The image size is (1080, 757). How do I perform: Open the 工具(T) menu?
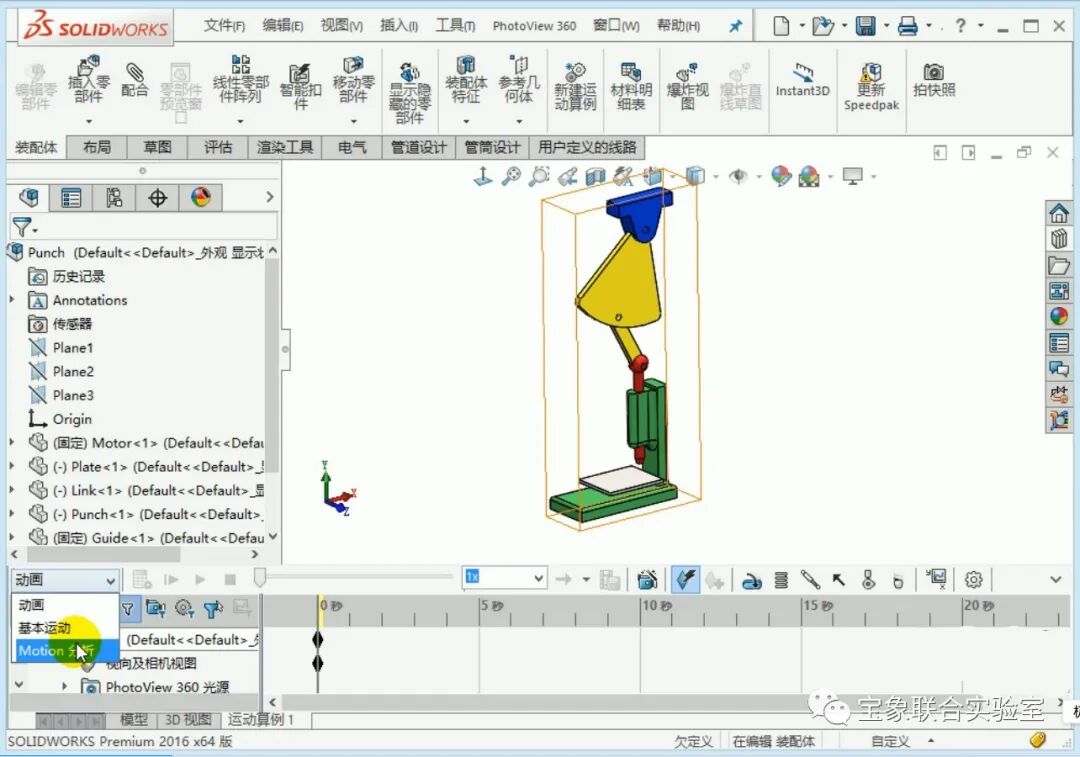(x=455, y=25)
